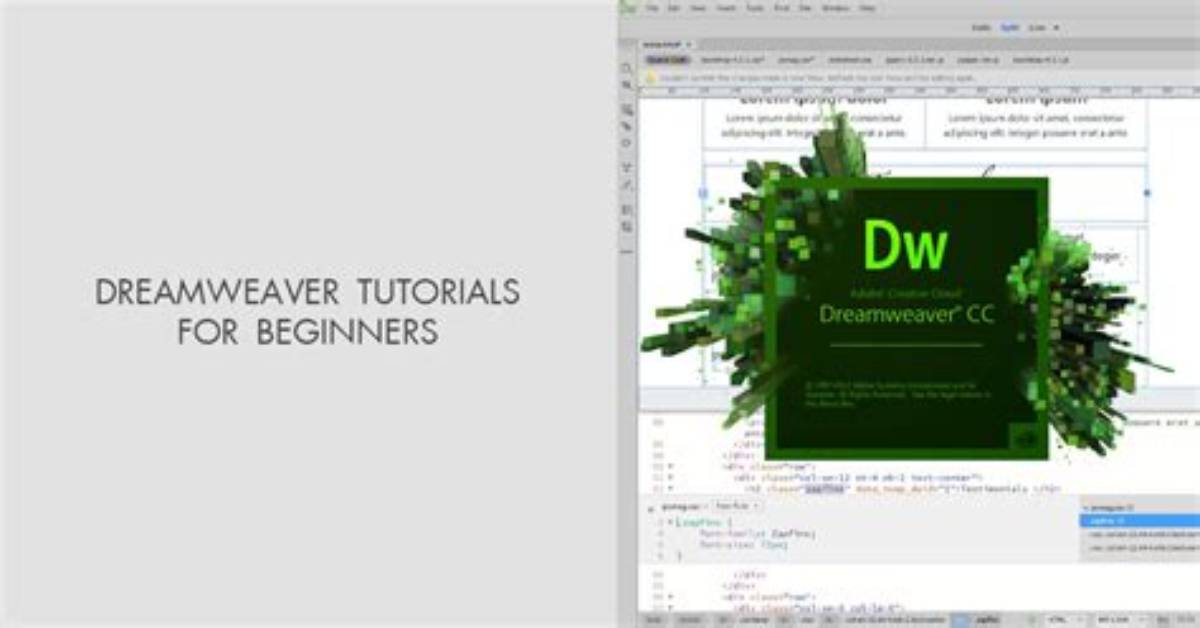Image resolution: width=1200 pixels, height=628 pixels.
Task: Collapse the .zapfino rule fold arrow
Action: [670, 522]
